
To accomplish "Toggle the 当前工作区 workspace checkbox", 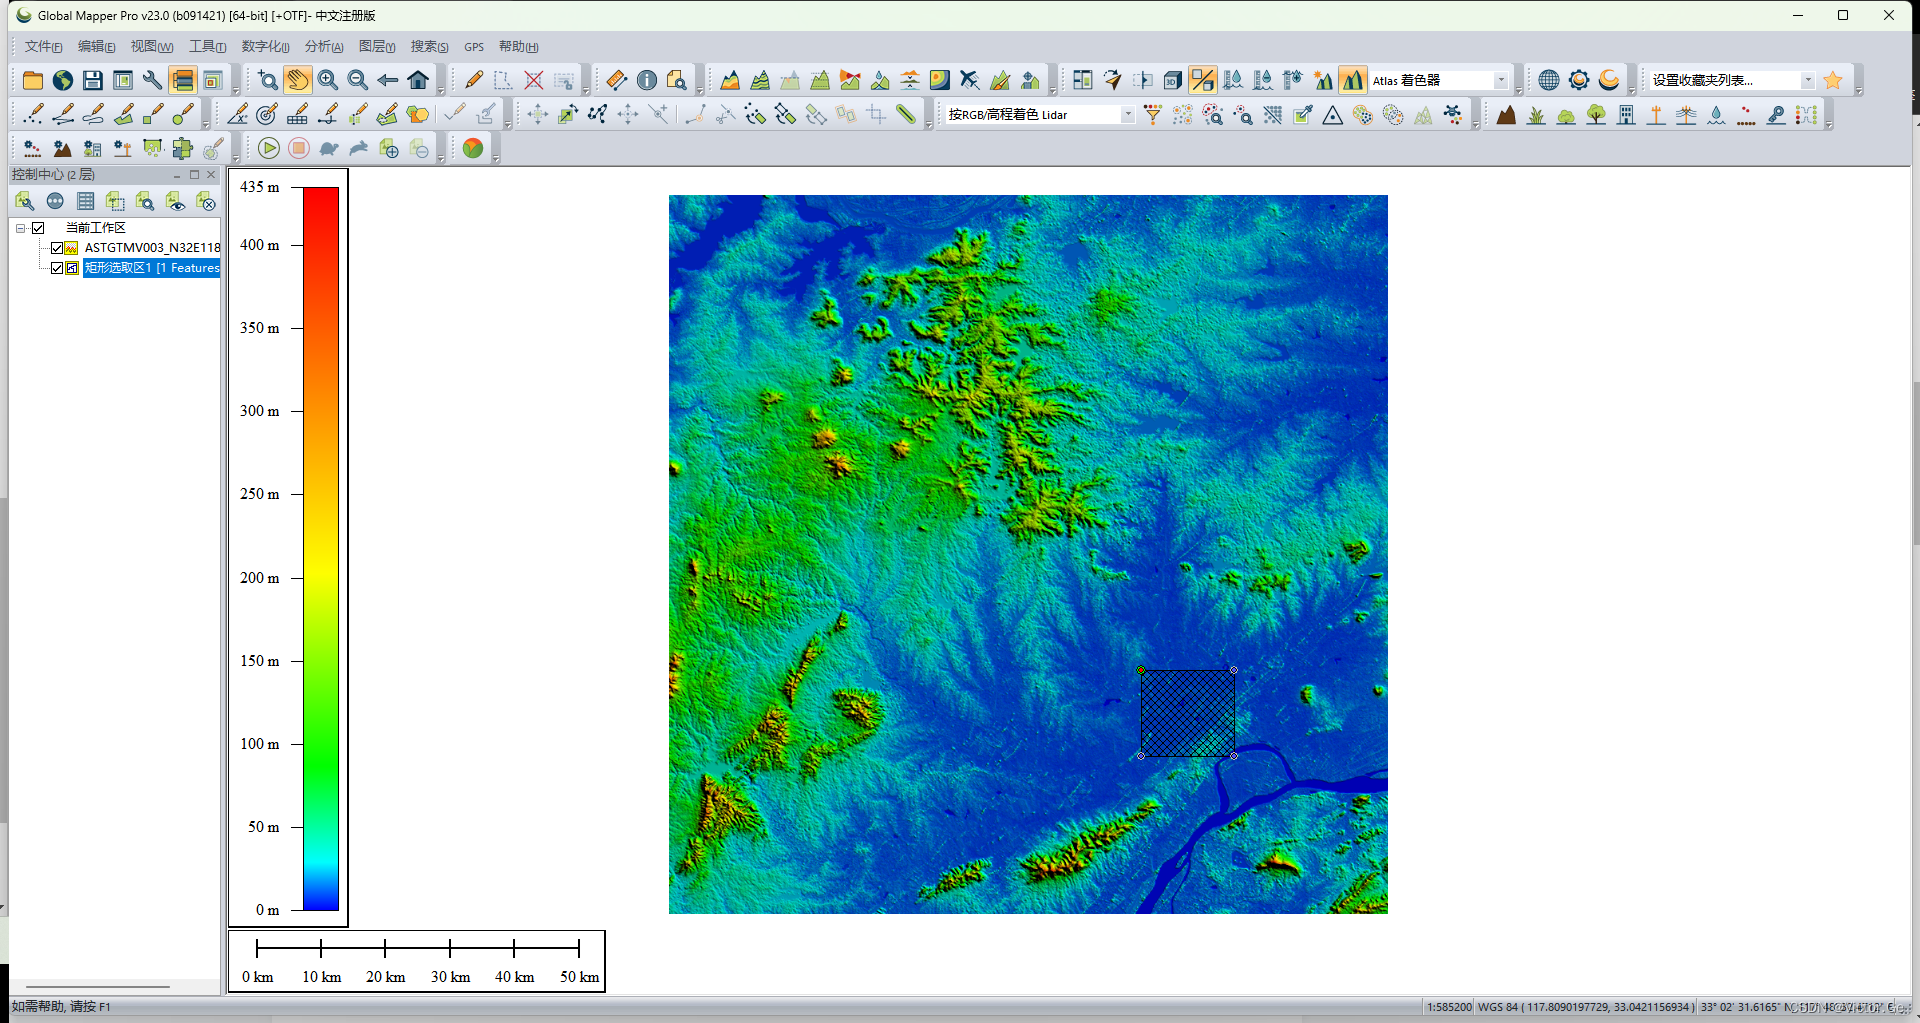I will pyautogui.click(x=38, y=228).
